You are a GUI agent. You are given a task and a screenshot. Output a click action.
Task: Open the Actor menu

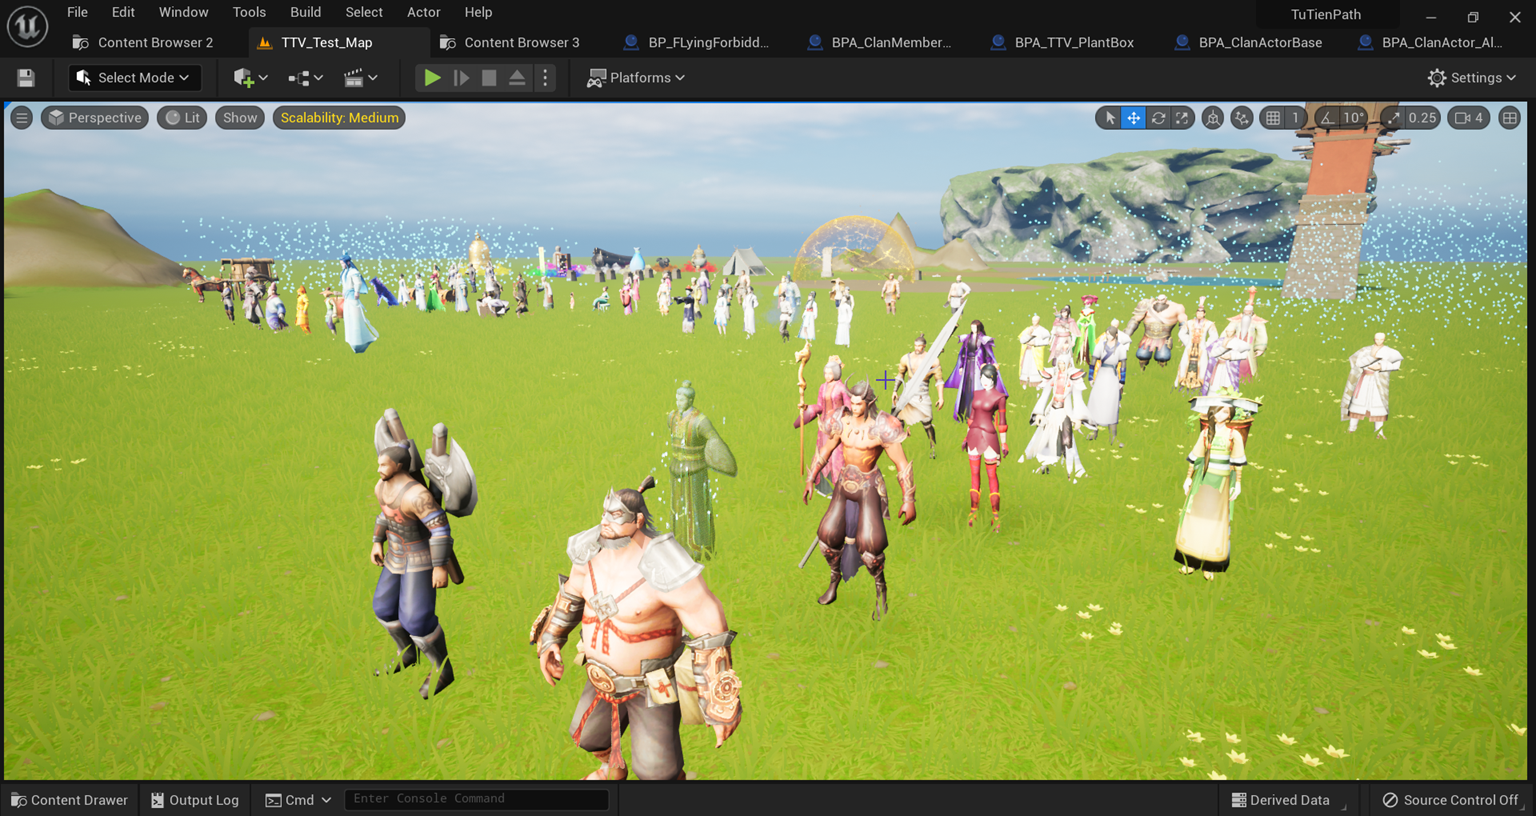(423, 12)
